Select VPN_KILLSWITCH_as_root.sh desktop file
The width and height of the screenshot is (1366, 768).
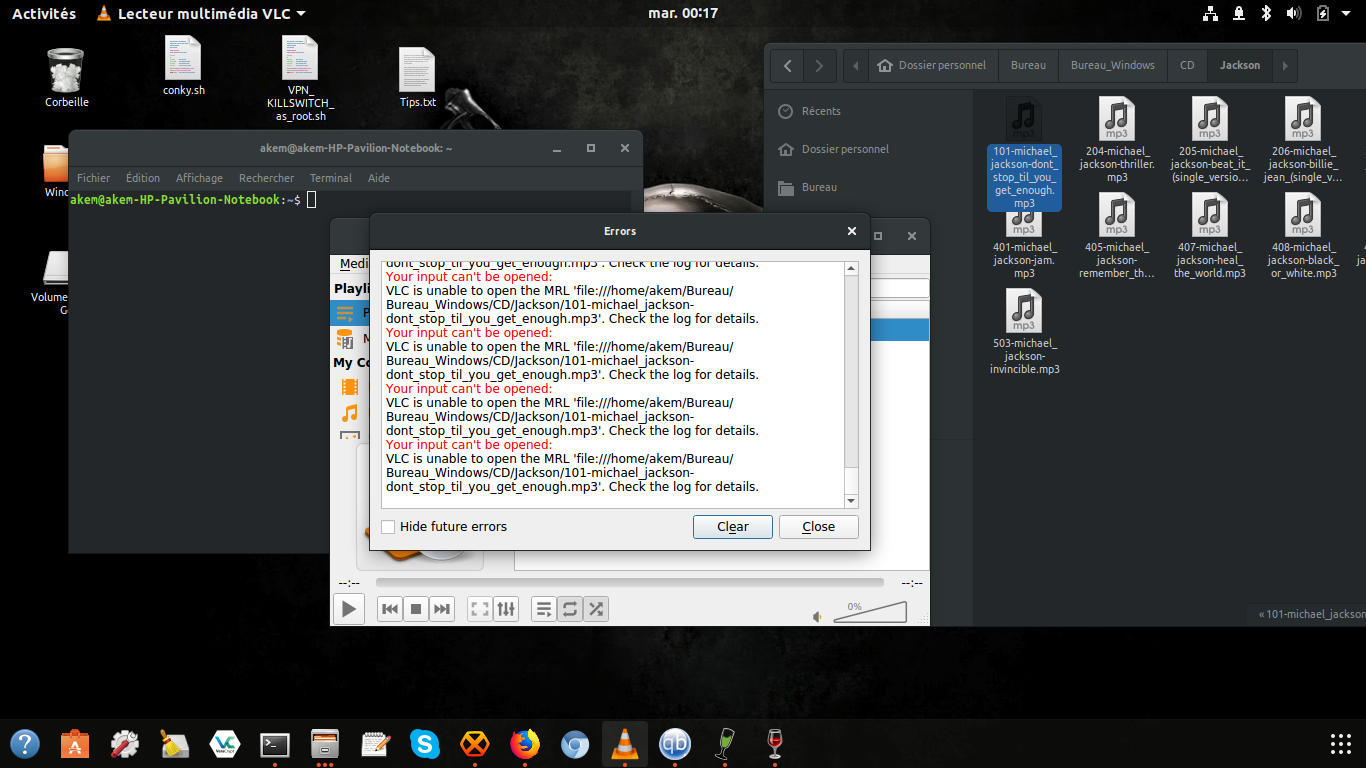300,78
